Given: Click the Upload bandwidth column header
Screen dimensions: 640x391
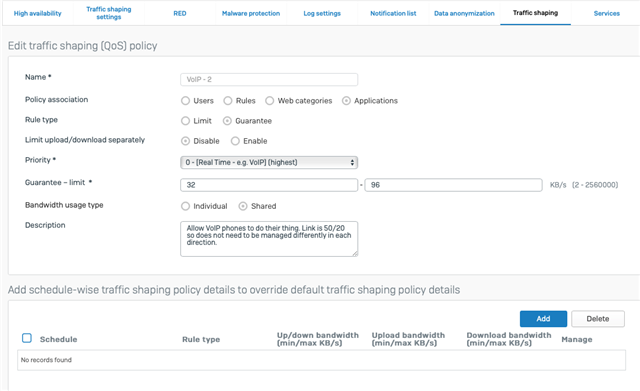Looking at the screenshot, I should [x=408, y=339].
